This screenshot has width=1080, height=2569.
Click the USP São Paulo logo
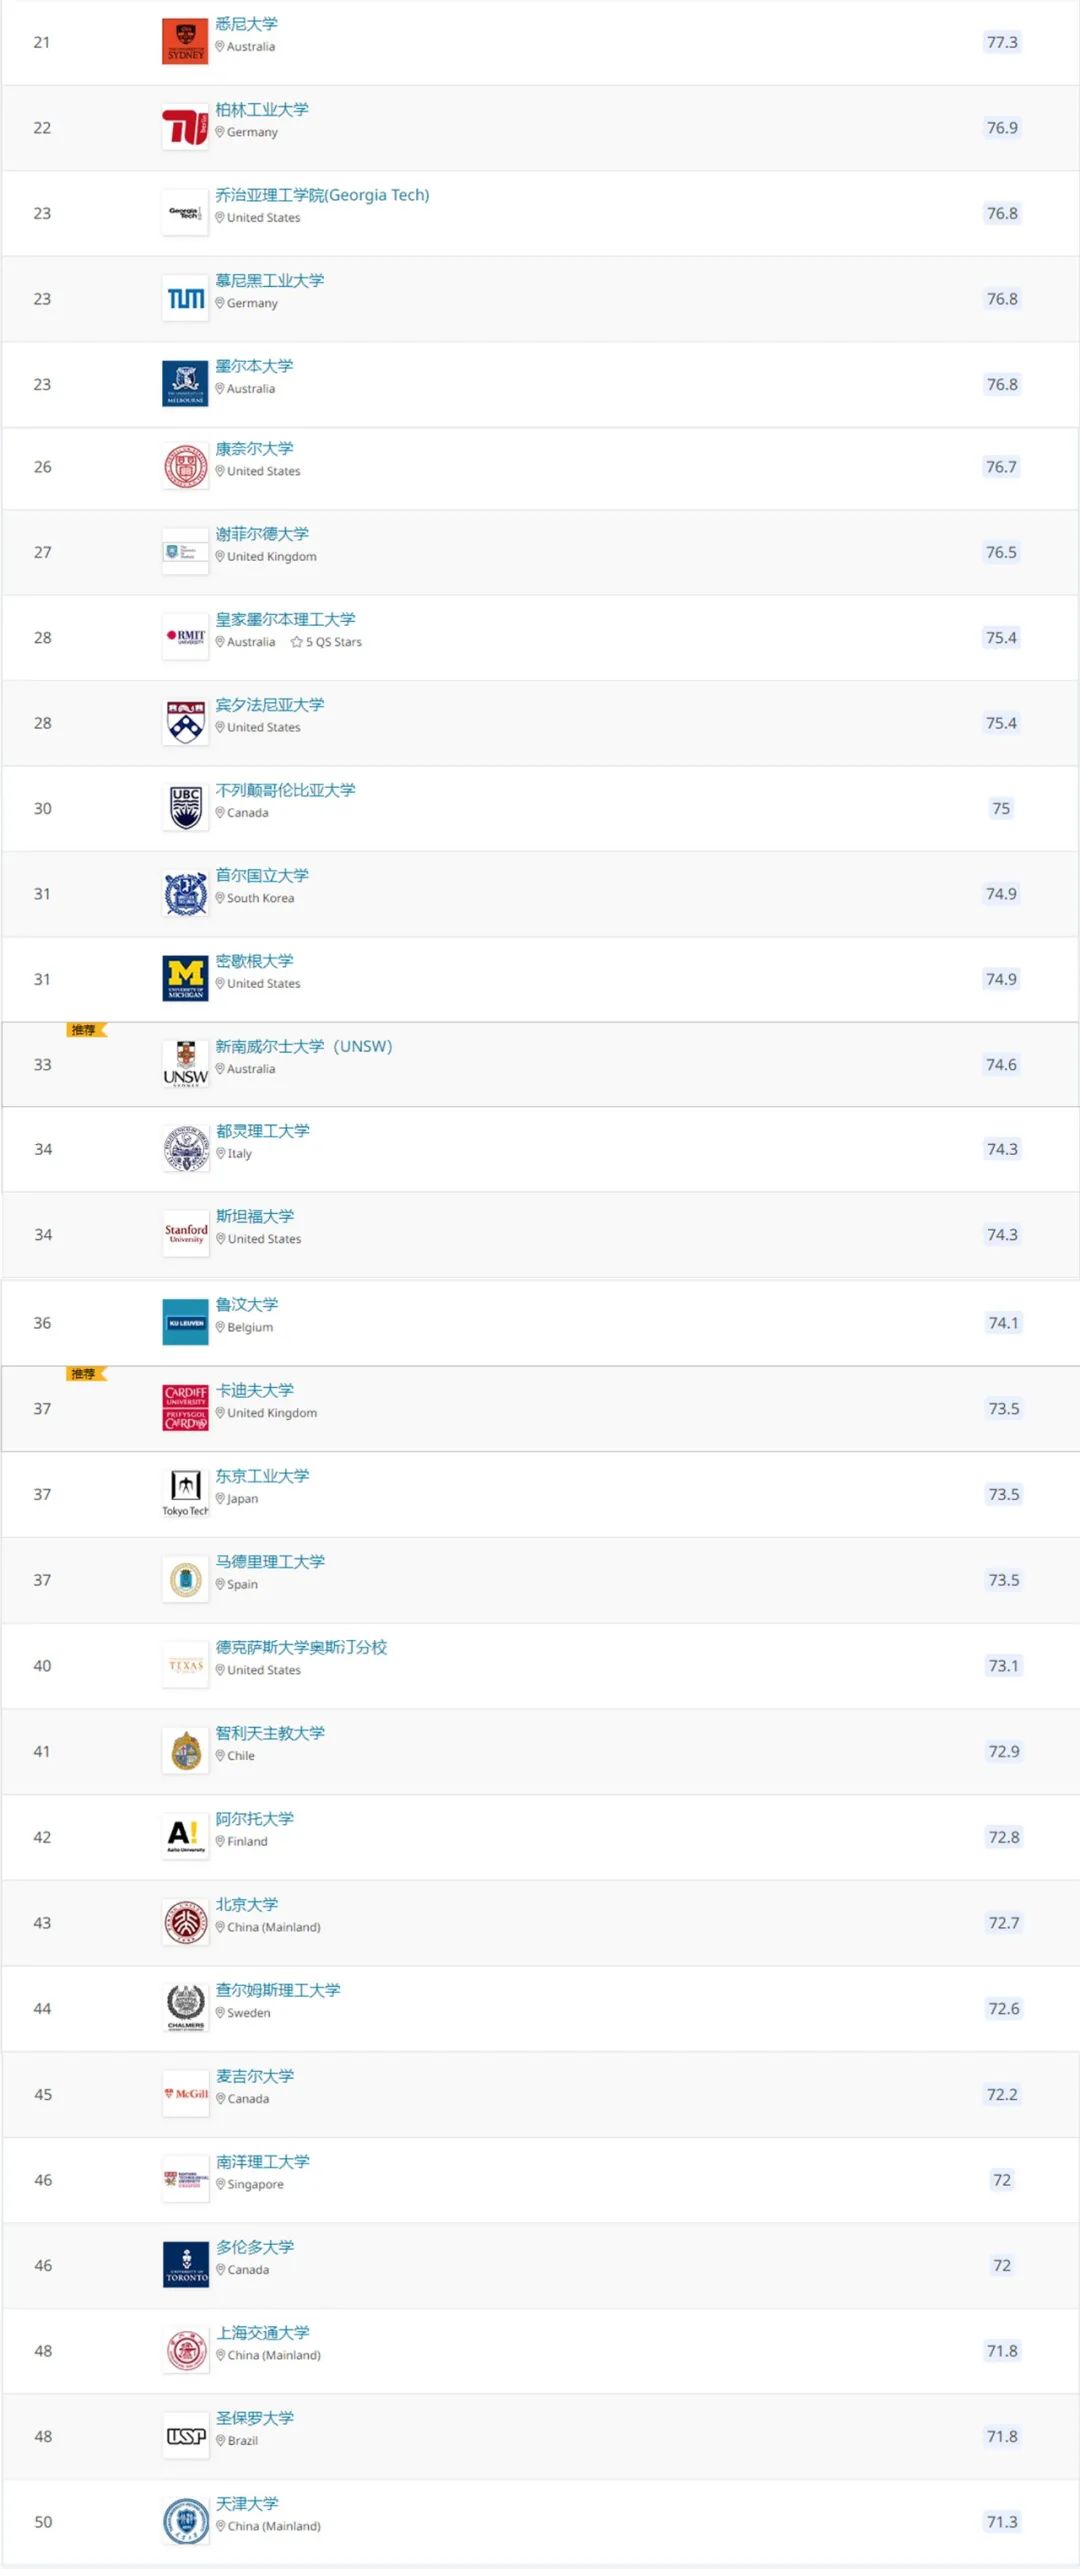[x=186, y=2437]
